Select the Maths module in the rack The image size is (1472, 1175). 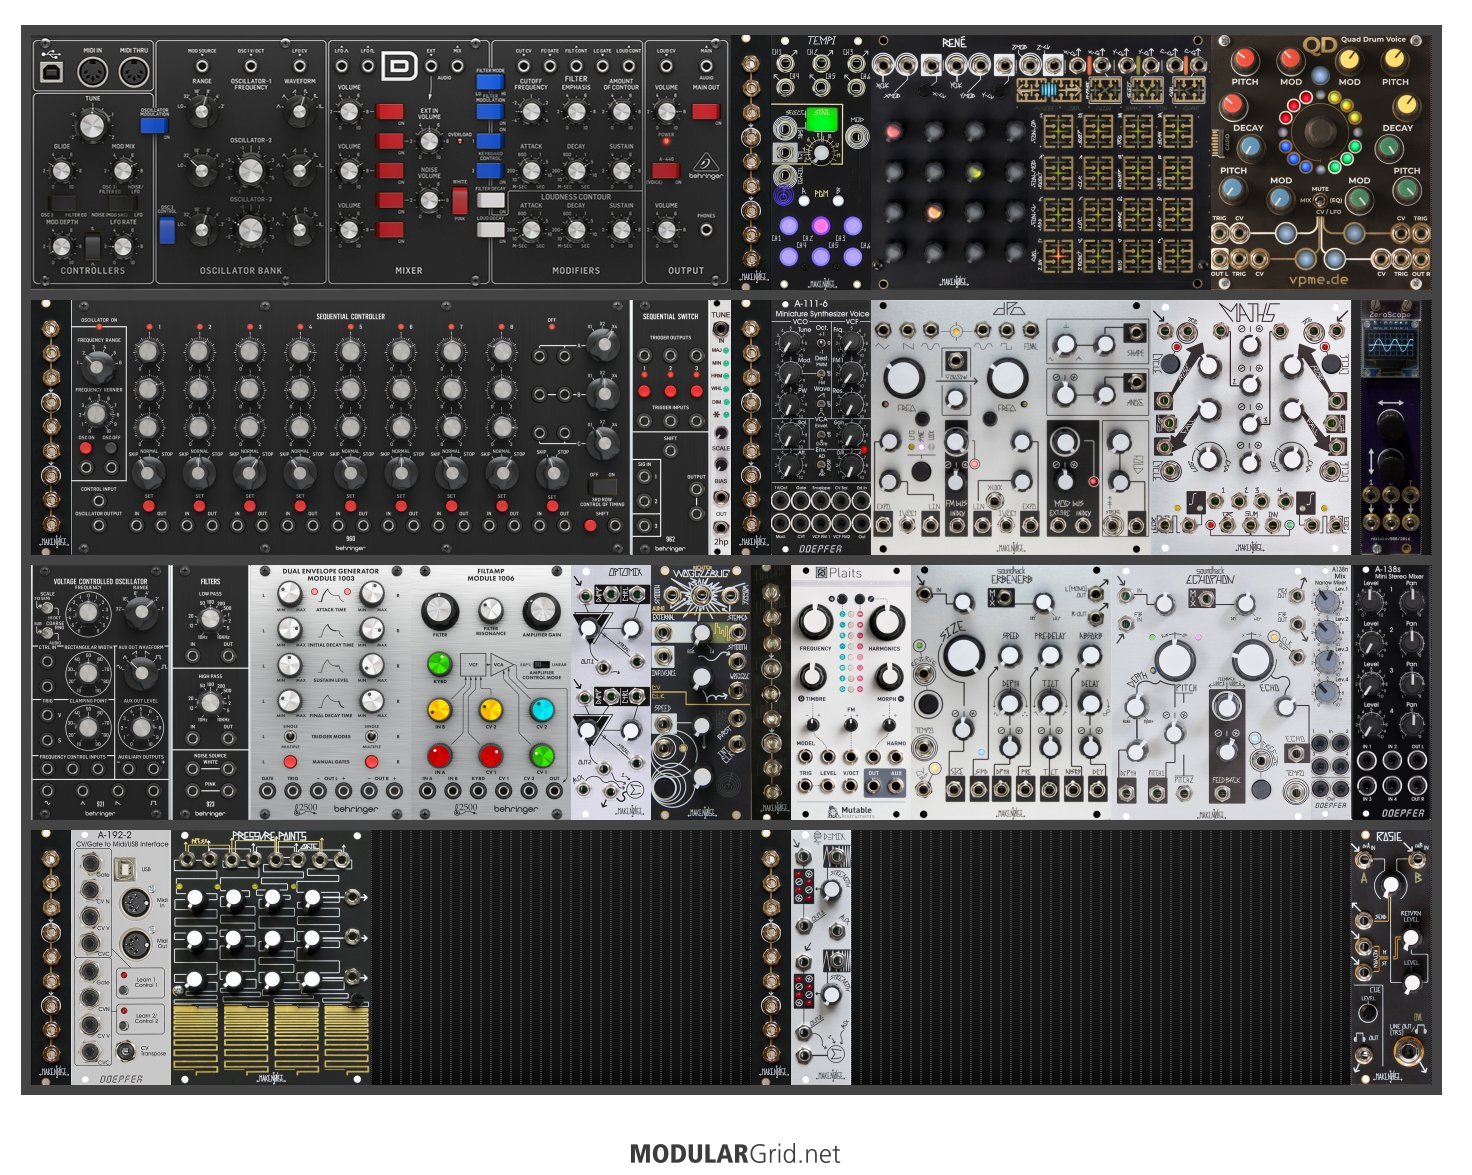(1250, 427)
